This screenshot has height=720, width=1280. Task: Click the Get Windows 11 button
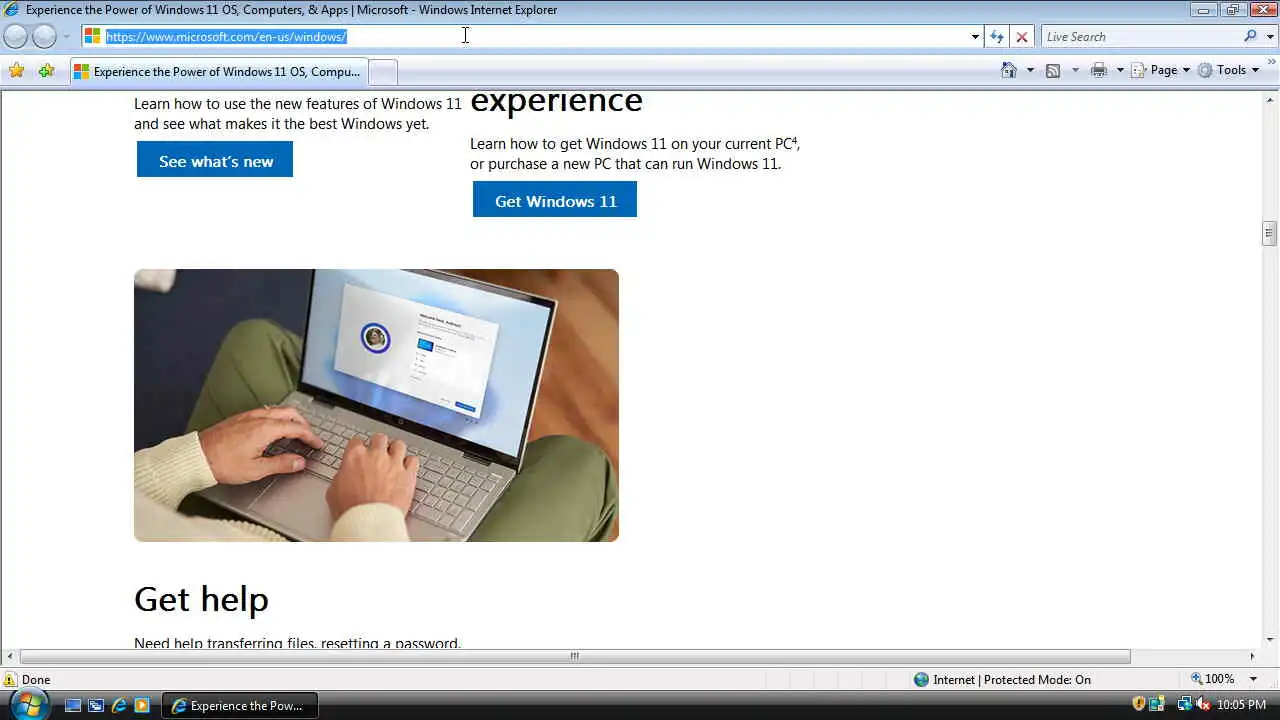(x=555, y=200)
